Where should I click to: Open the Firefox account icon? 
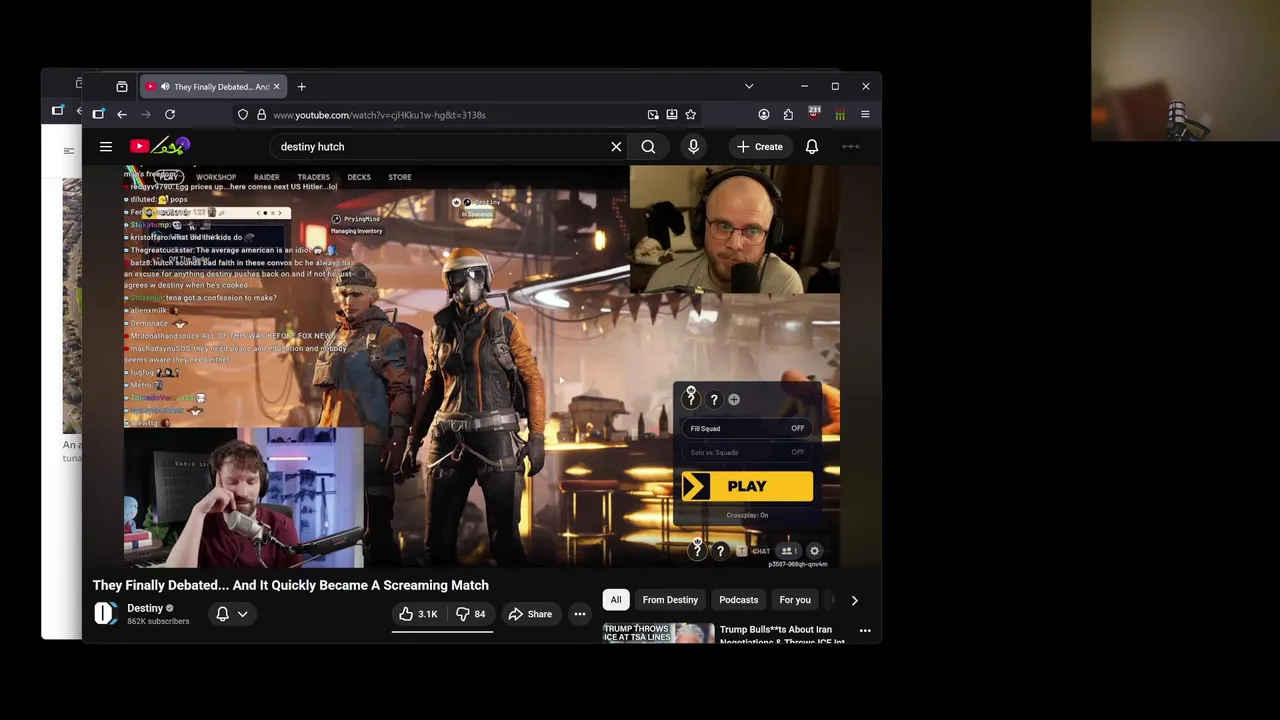[x=764, y=115]
